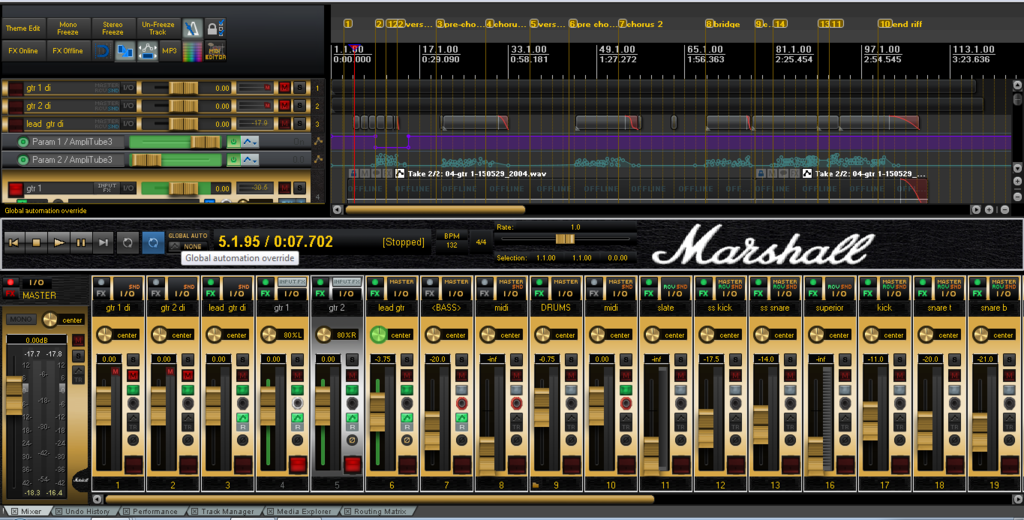Open FX chain of DRUMS mixer strip

[540, 293]
